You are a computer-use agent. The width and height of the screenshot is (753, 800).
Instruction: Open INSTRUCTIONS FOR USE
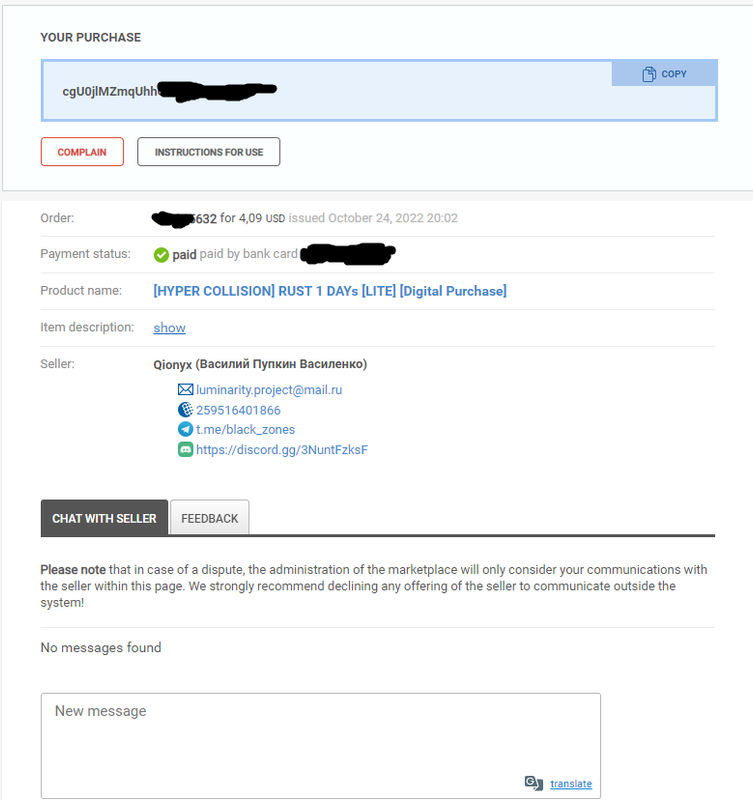click(x=209, y=152)
